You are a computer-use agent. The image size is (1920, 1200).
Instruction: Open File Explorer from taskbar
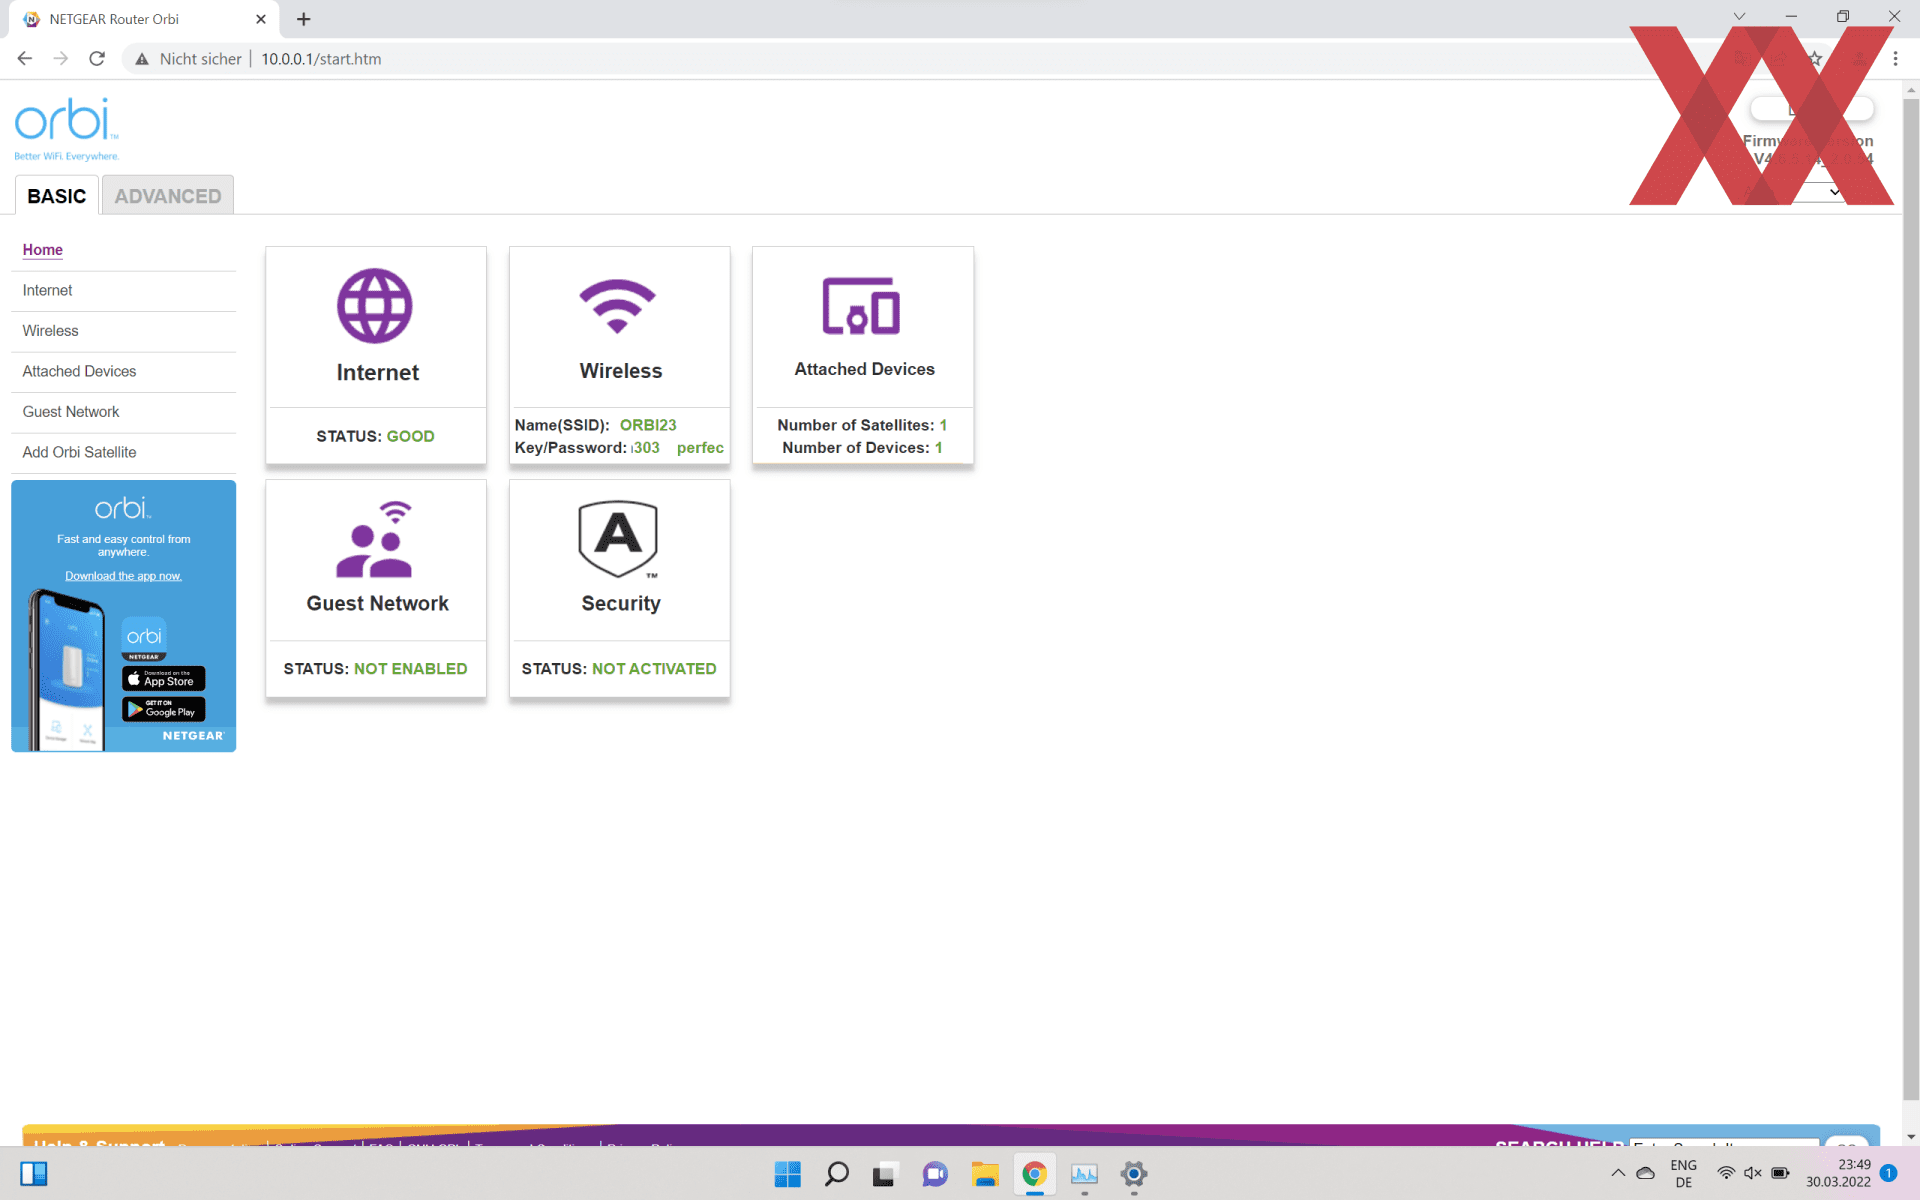pyautogui.click(x=985, y=1174)
